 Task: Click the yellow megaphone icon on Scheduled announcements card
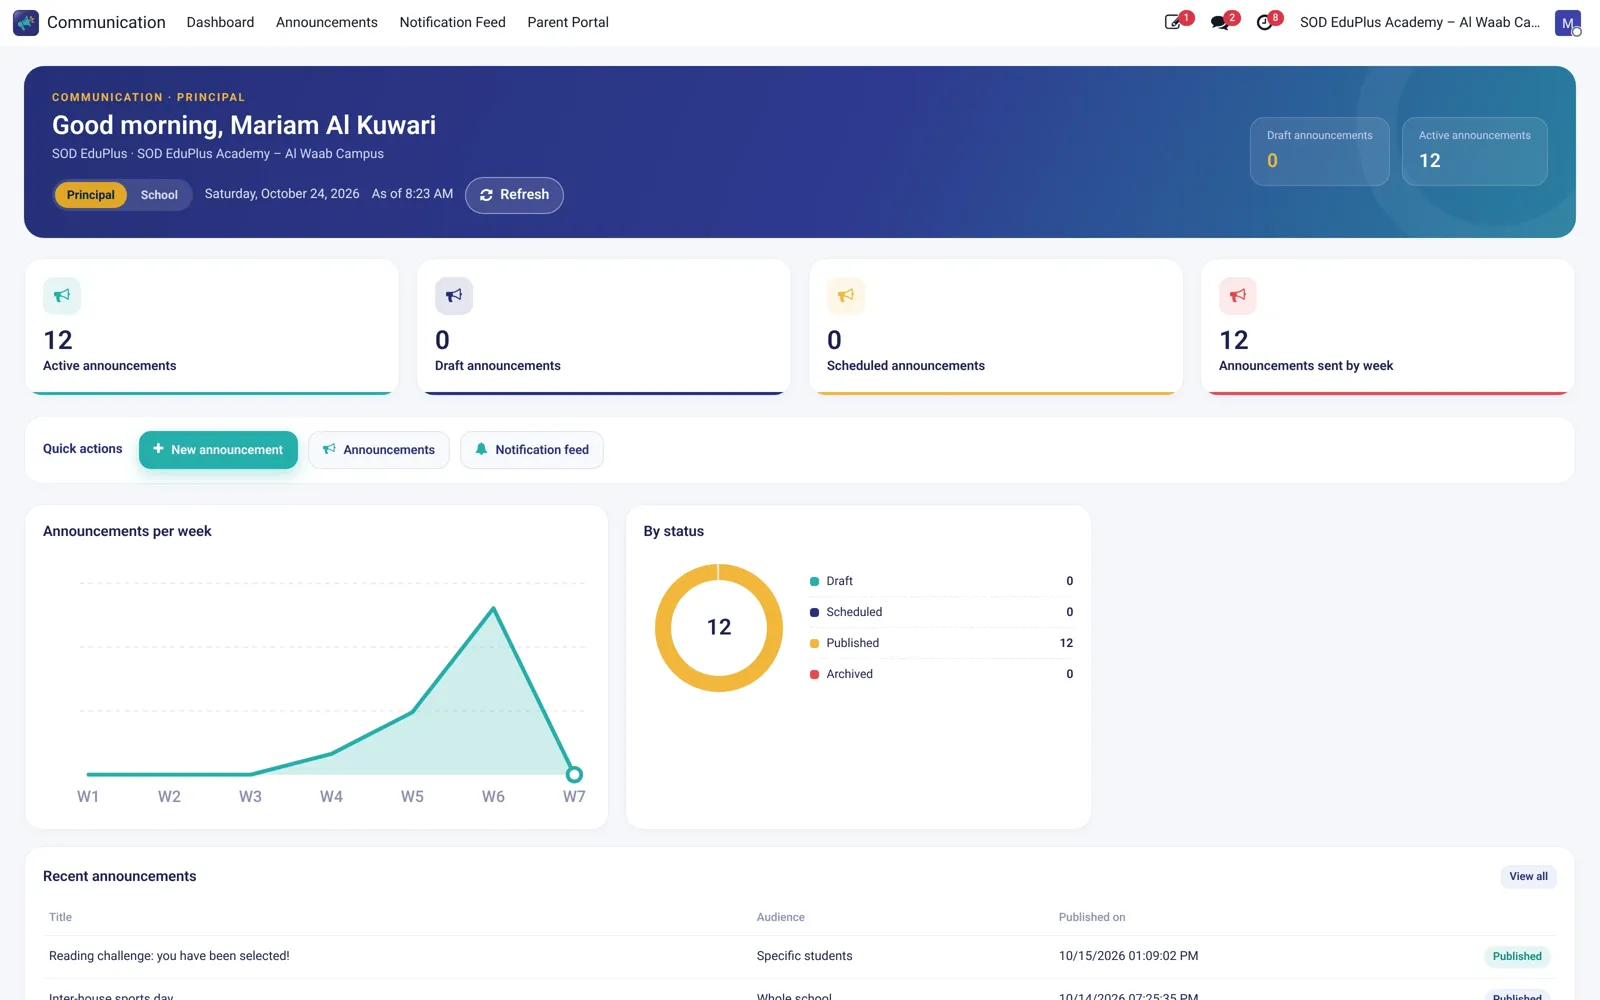pos(846,296)
